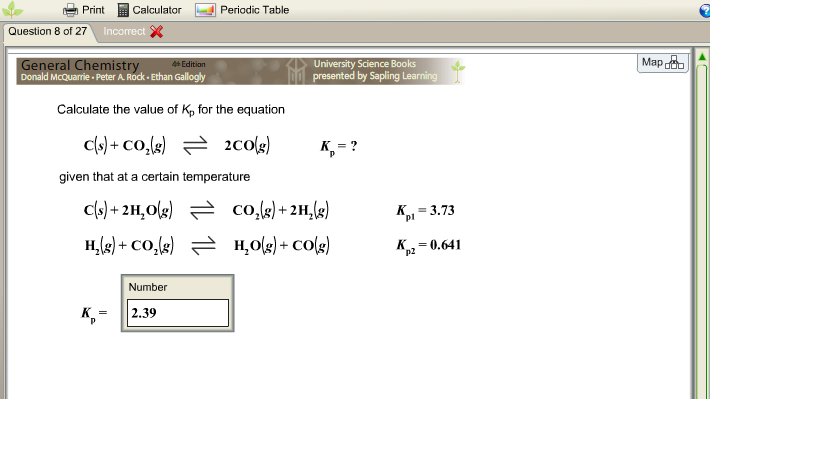Click the green scroll up arrow
The image size is (819, 460).
702,56
